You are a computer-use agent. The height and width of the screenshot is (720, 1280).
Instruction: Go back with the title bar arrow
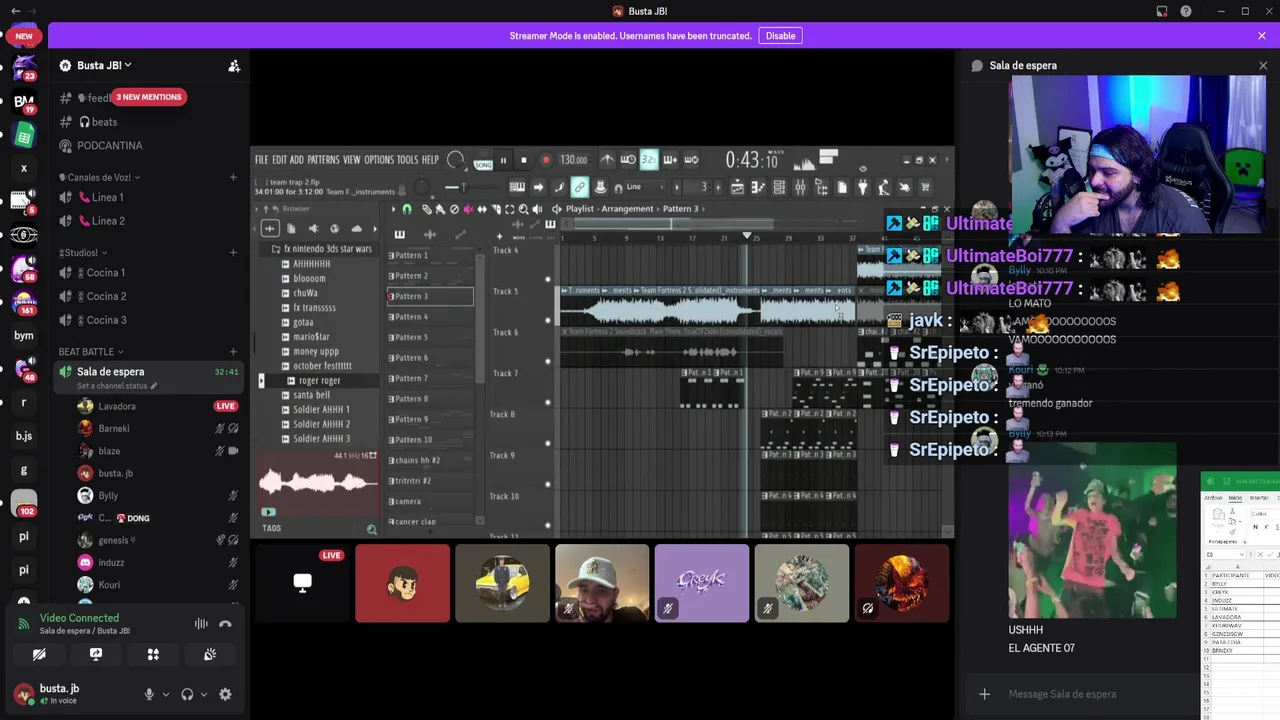point(15,11)
